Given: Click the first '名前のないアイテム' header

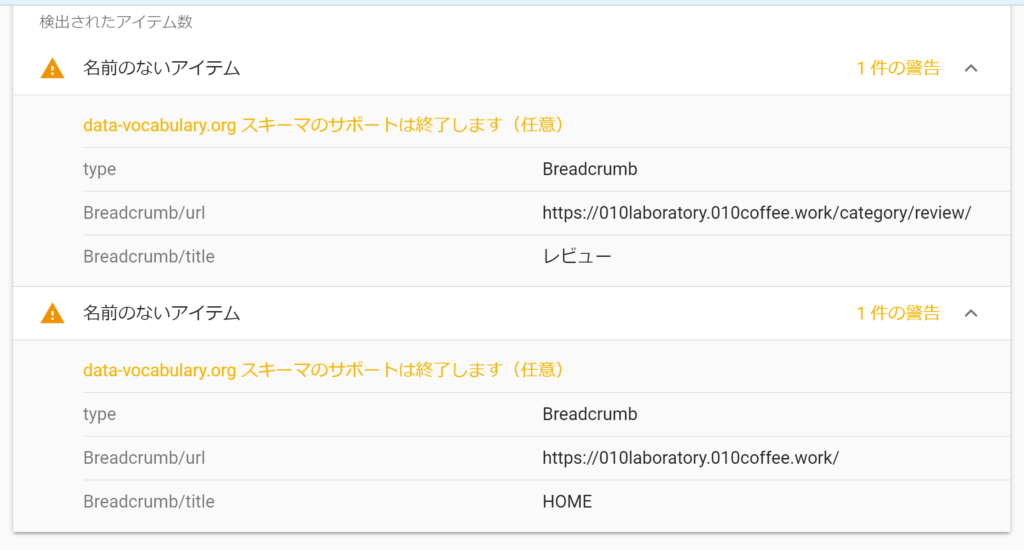Looking at the screenshot, I should click(161, 69).
